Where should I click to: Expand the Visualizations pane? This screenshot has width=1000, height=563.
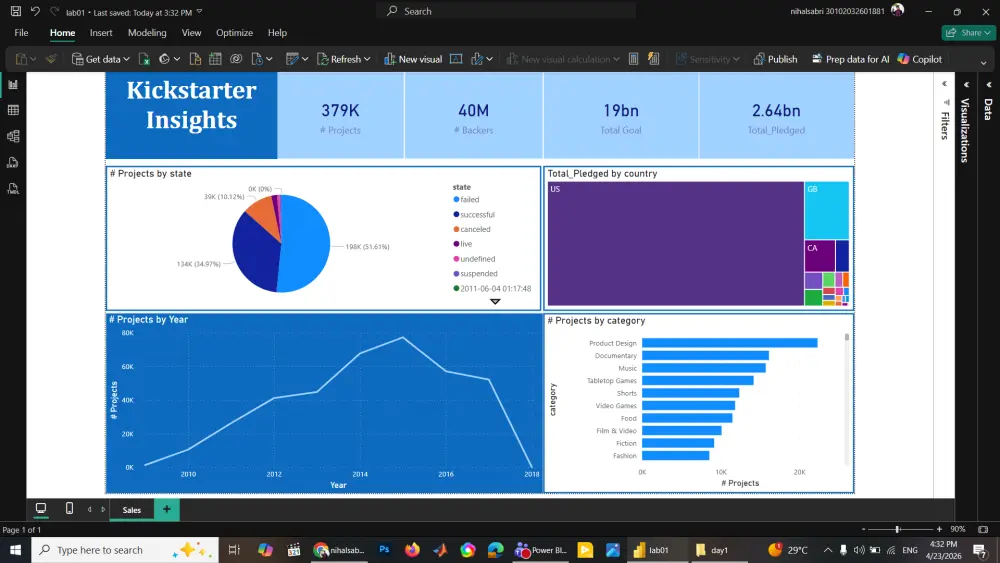click(966, 84)
